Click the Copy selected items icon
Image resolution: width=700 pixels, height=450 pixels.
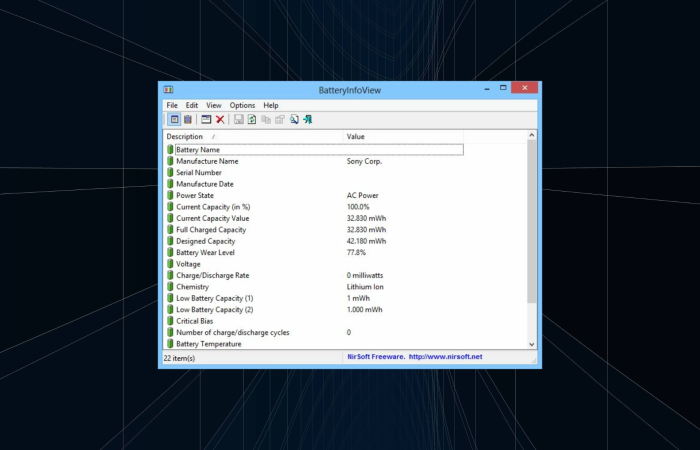266,119
